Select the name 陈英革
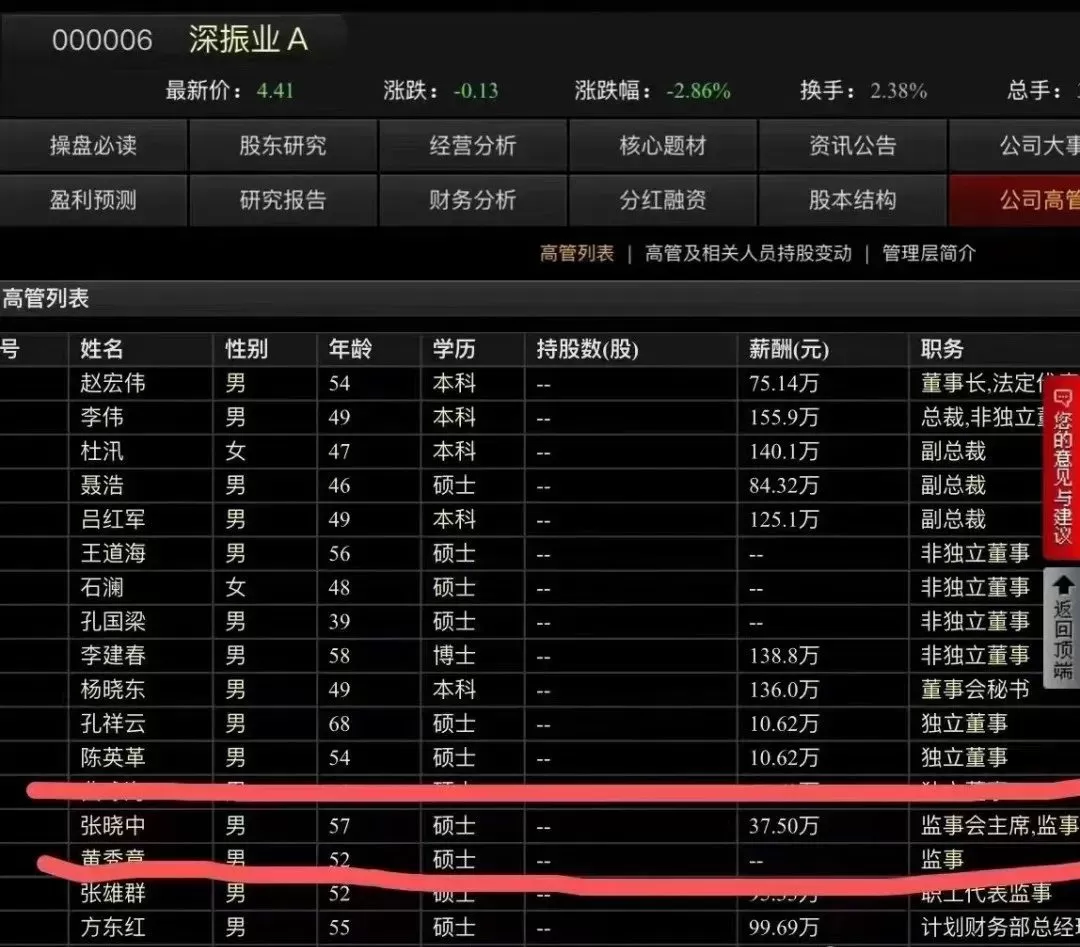The image size is (1080, 947). click(113, 757)
